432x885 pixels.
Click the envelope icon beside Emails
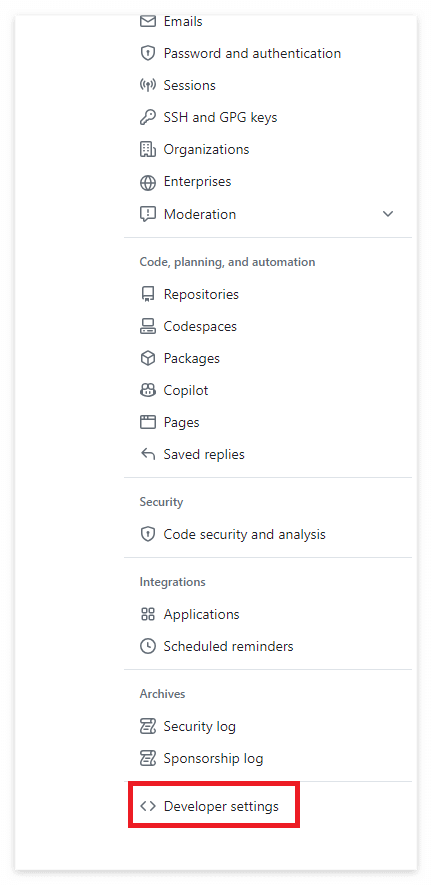tap(147, 21)
